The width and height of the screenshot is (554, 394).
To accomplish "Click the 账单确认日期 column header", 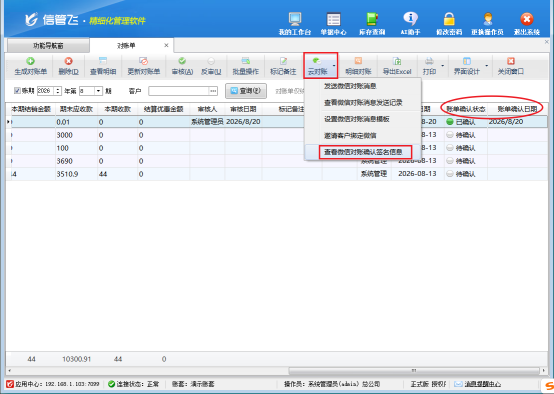I will click(518, 109).
